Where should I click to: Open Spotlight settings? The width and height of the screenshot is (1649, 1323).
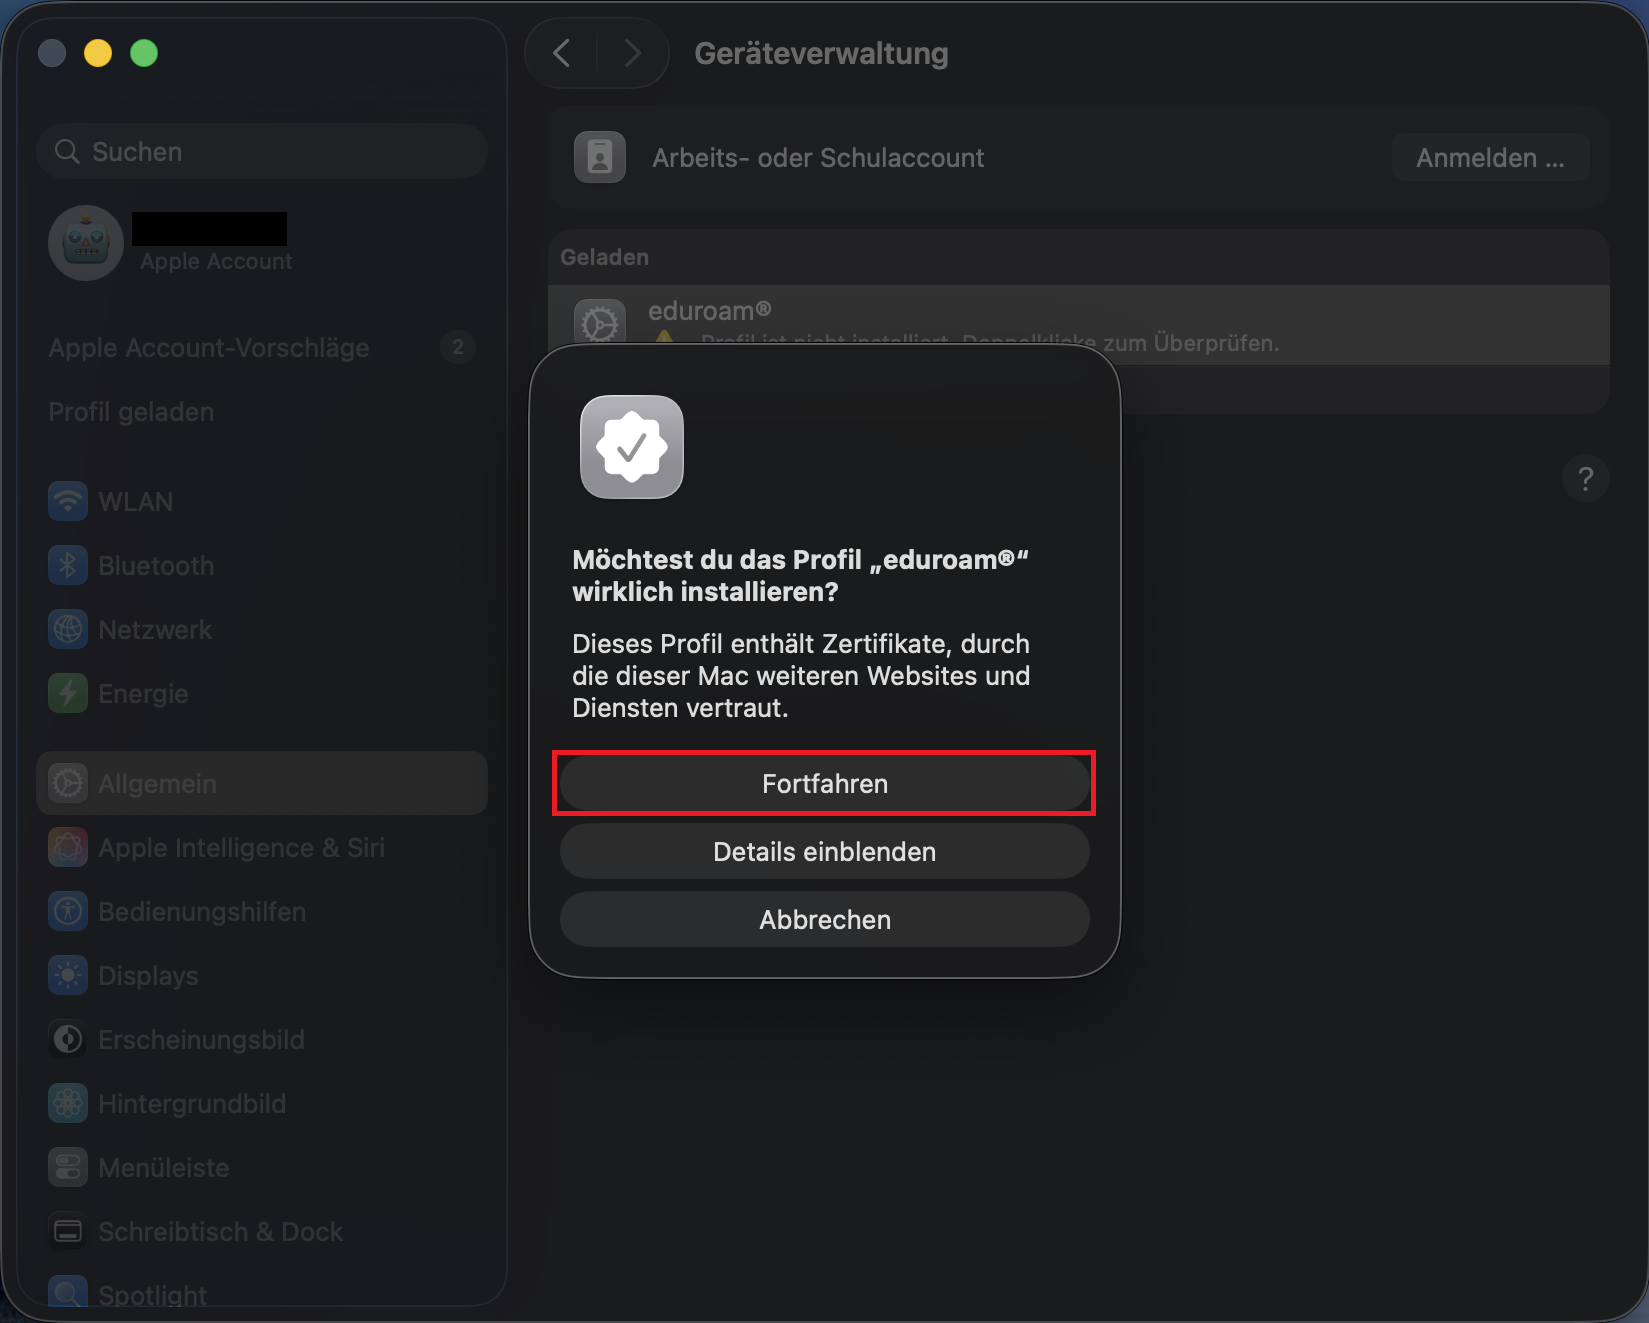[x=262, y=1290]
